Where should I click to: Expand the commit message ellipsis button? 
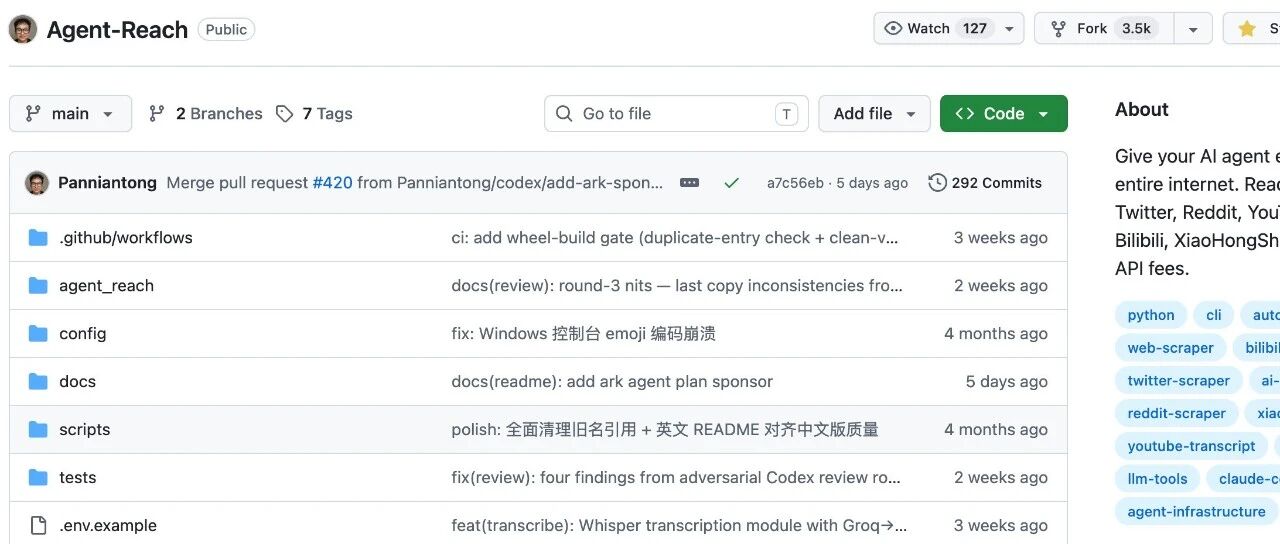[689, 182]
